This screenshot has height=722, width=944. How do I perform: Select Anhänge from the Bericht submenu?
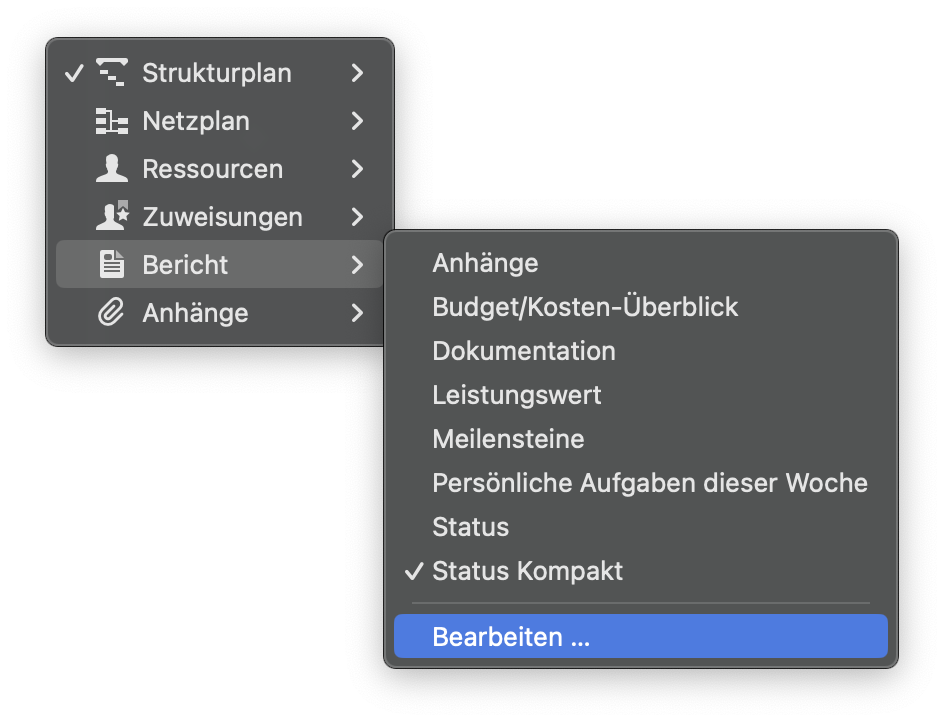coord(485,263)
